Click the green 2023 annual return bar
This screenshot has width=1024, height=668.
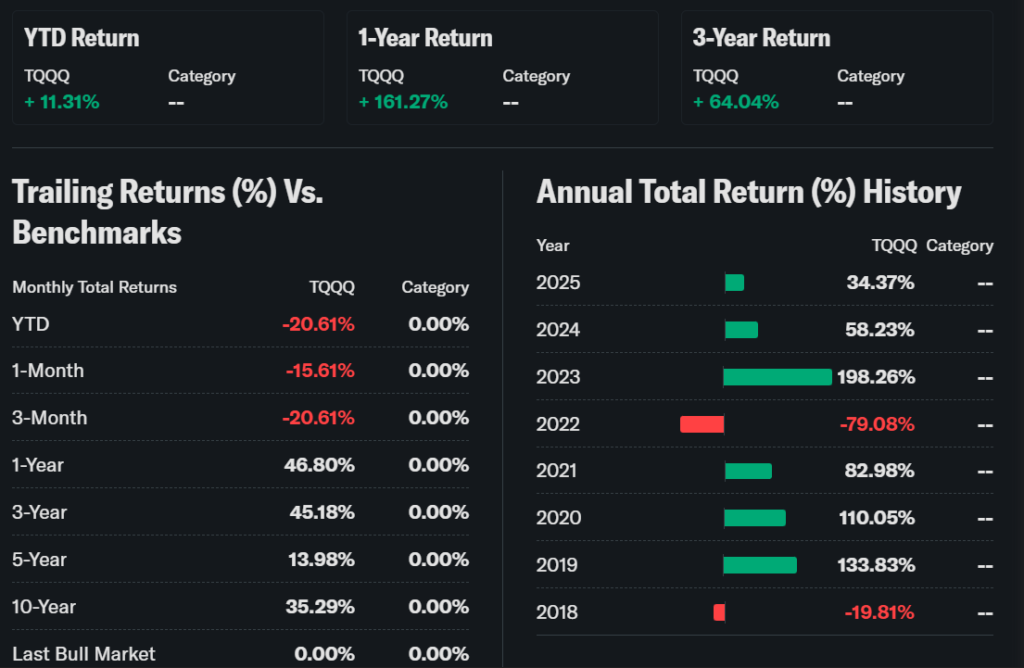(777, 377)
